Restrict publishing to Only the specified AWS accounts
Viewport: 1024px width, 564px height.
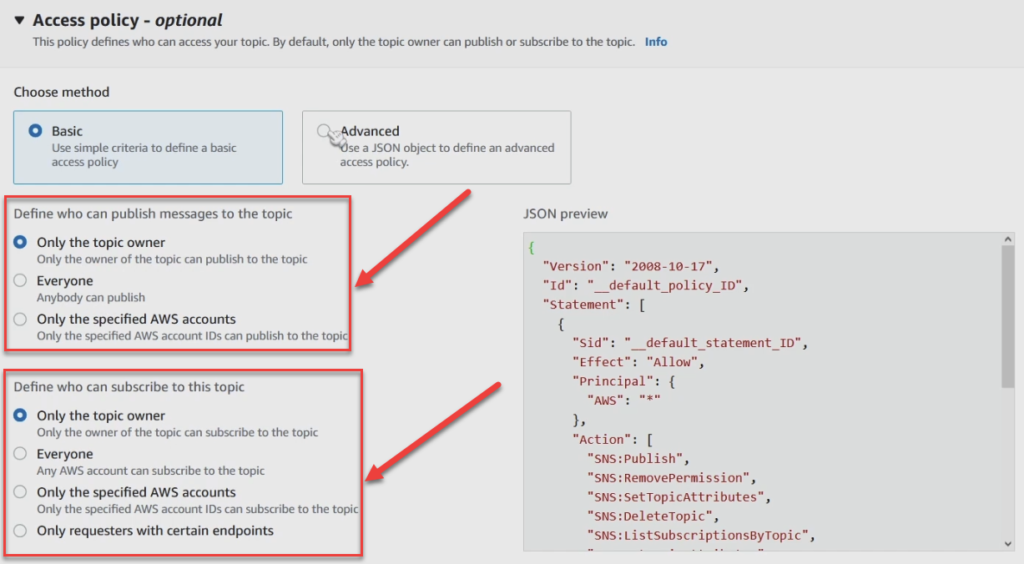[20, 319]
